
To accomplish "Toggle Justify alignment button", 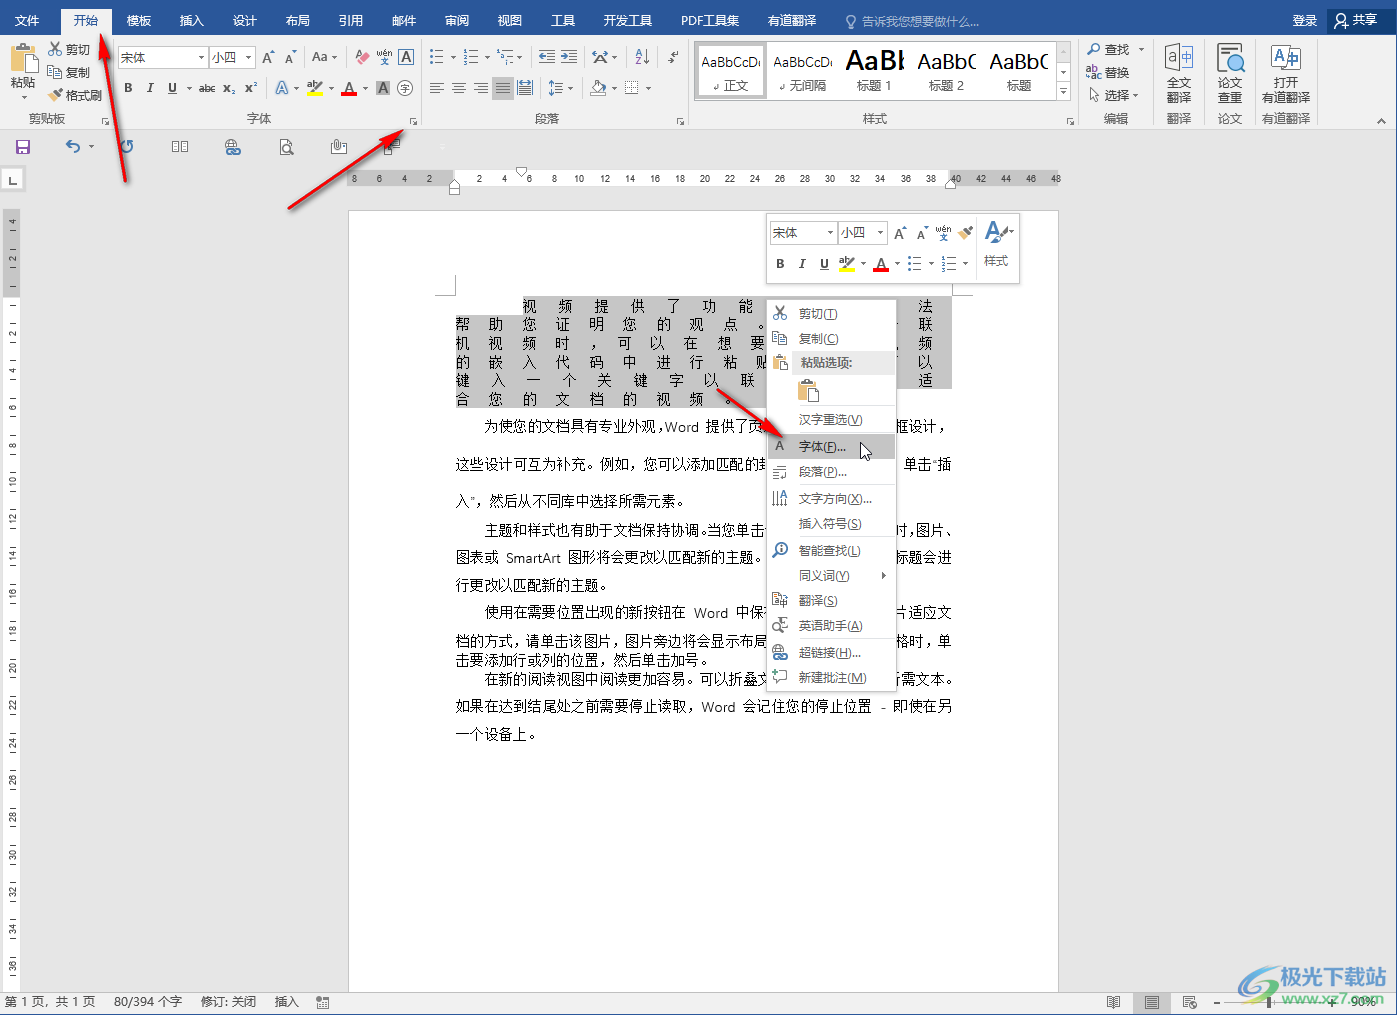I will pyautogui.click(x=503, y=88).
